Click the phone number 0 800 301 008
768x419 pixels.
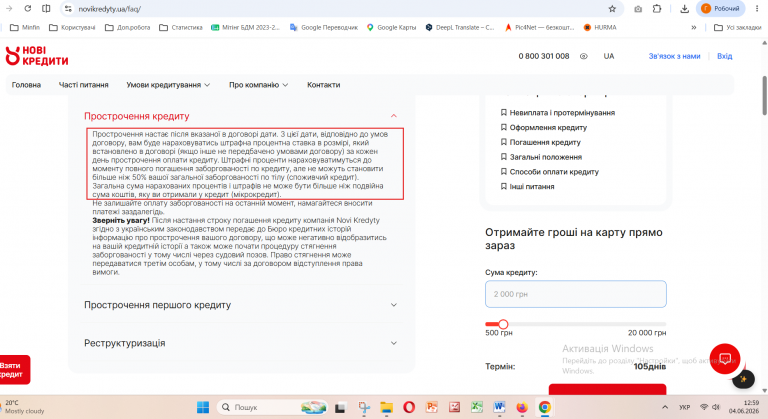(x=544, y=56)
